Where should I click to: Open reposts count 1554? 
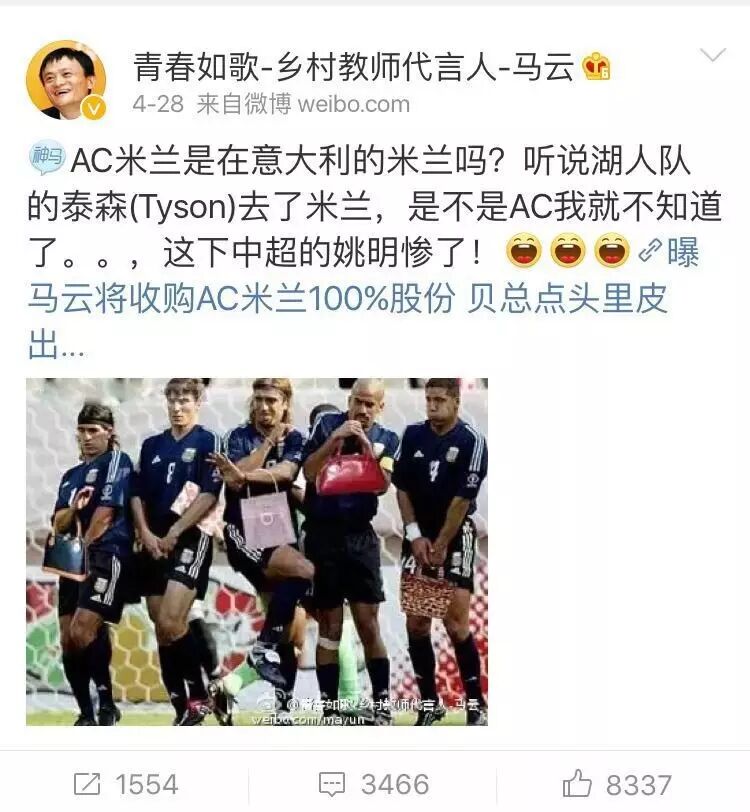[x=147, y=784]
